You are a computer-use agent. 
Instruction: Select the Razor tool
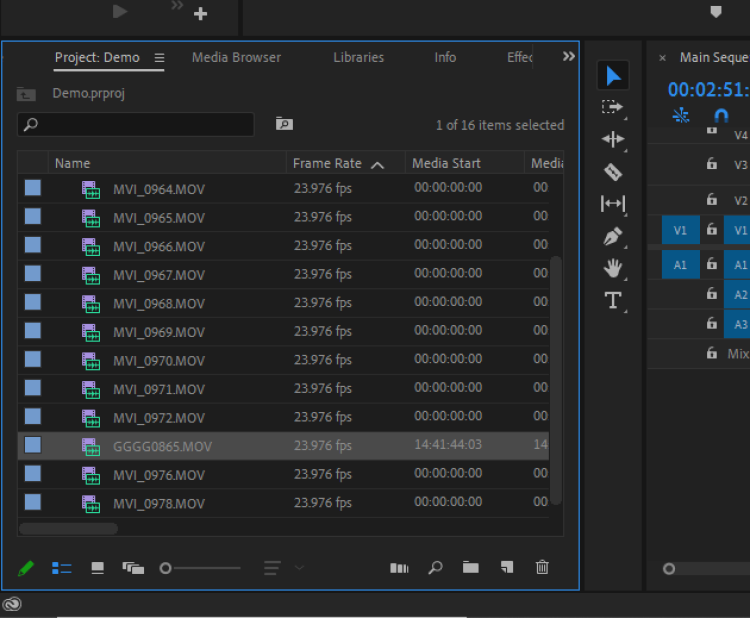(613, 172)
